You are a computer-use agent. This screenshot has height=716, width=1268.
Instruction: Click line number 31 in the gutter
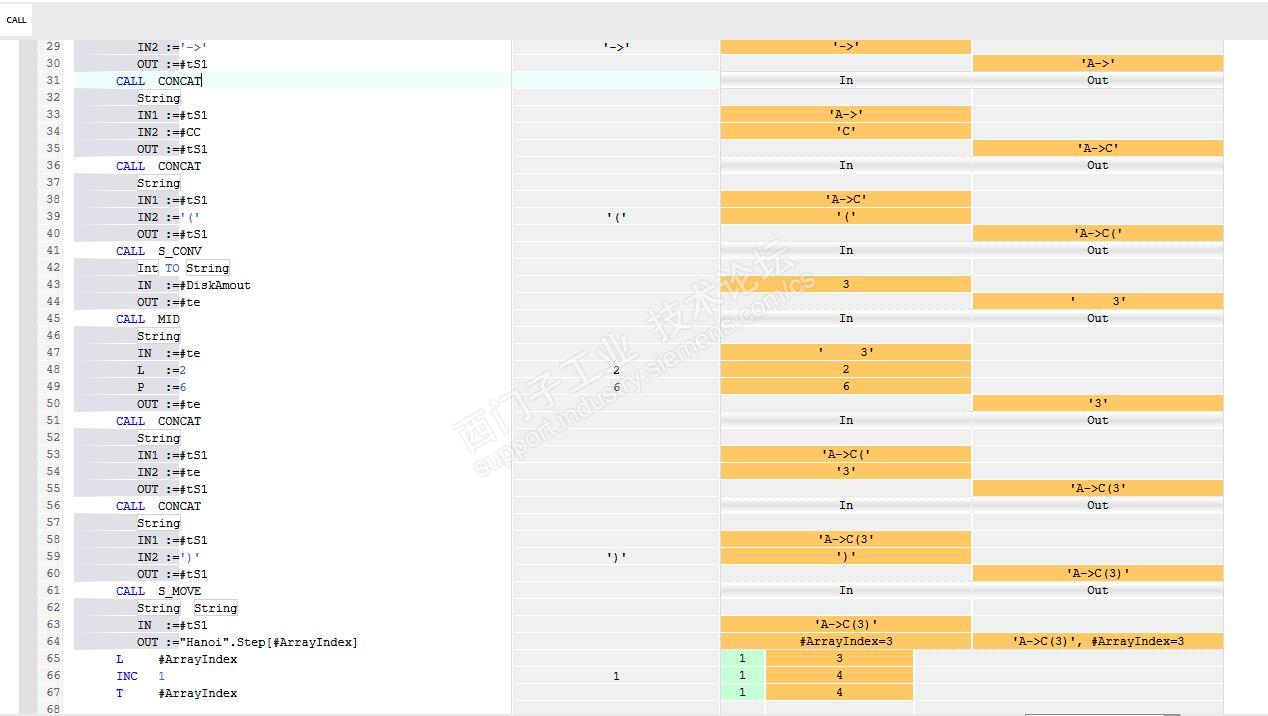pos(53,81)
